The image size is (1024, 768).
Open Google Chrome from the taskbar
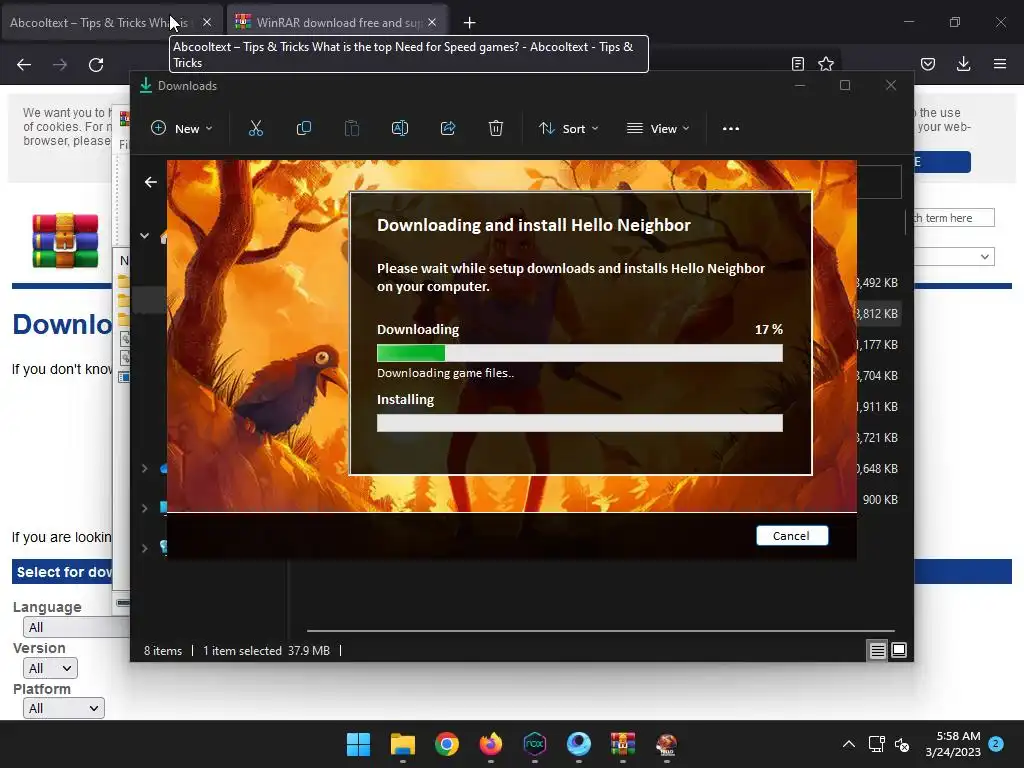[x=447, y=744]
